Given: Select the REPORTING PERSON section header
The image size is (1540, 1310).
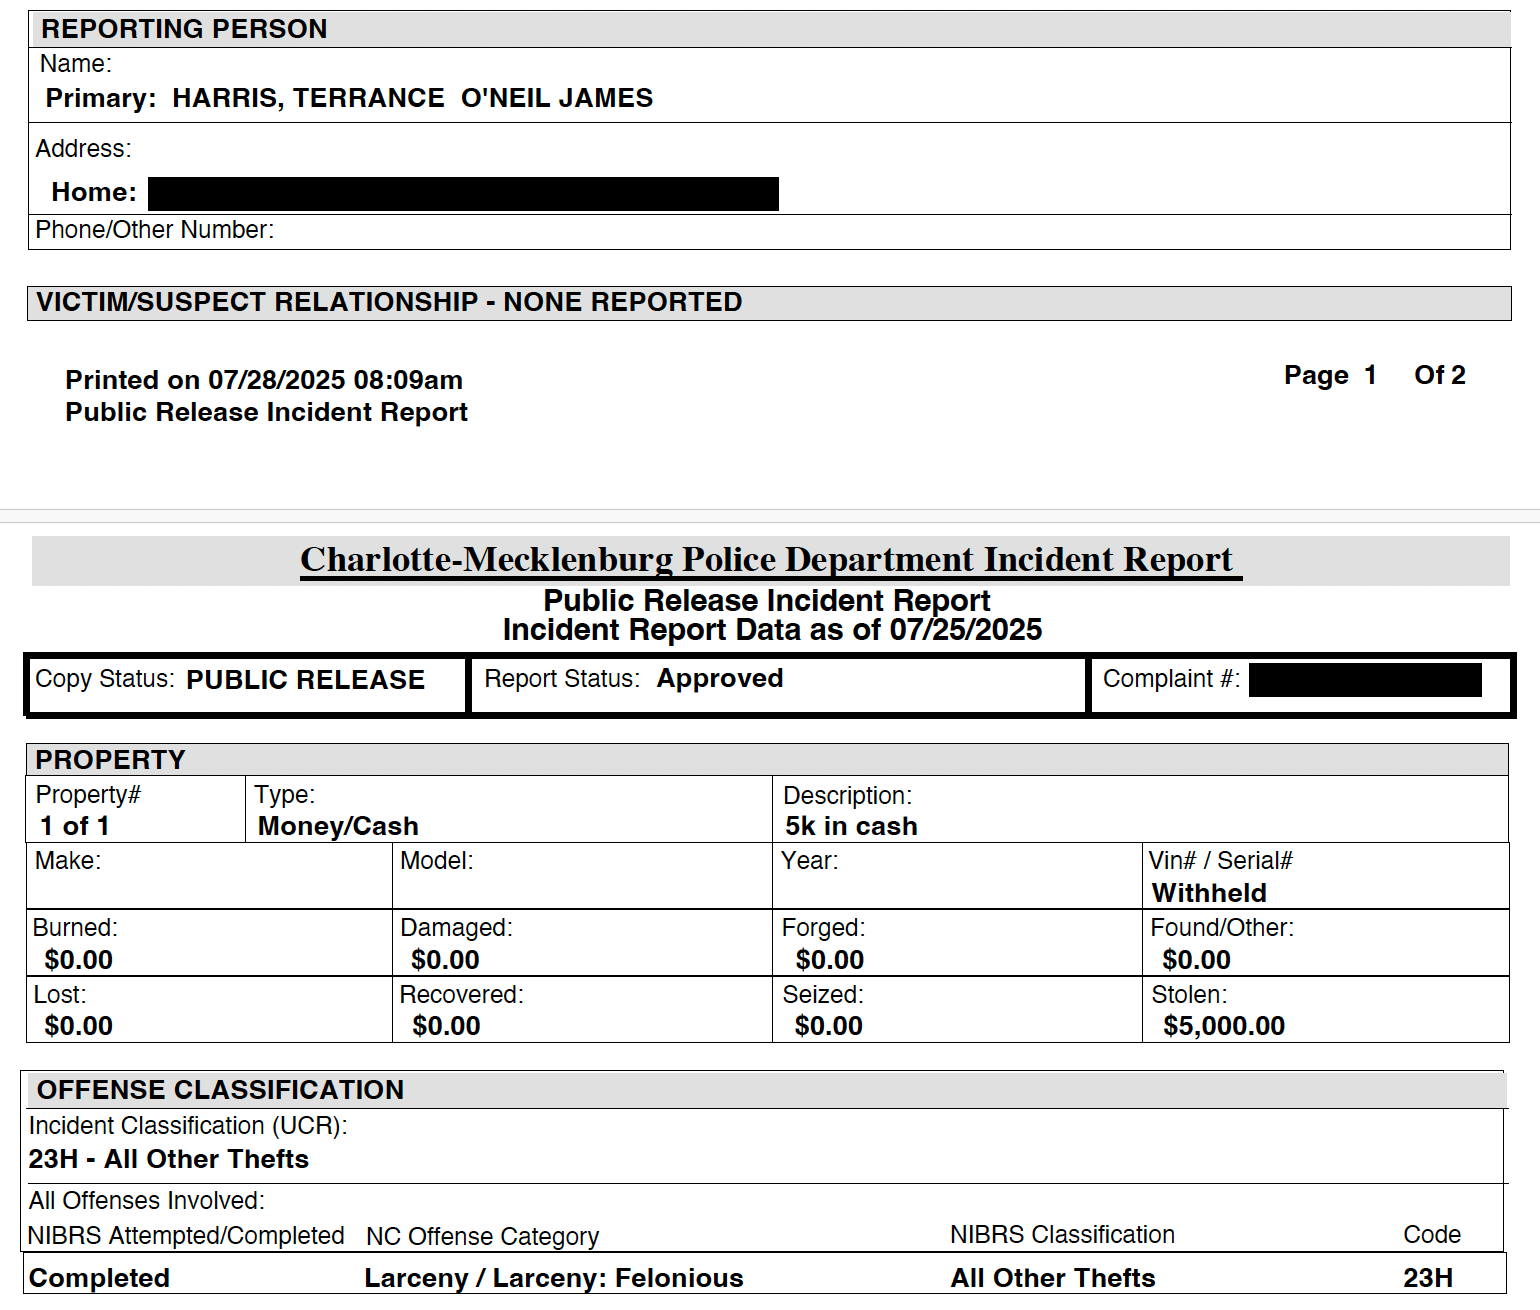Looking at the screenshot, I should pos(184,29).
